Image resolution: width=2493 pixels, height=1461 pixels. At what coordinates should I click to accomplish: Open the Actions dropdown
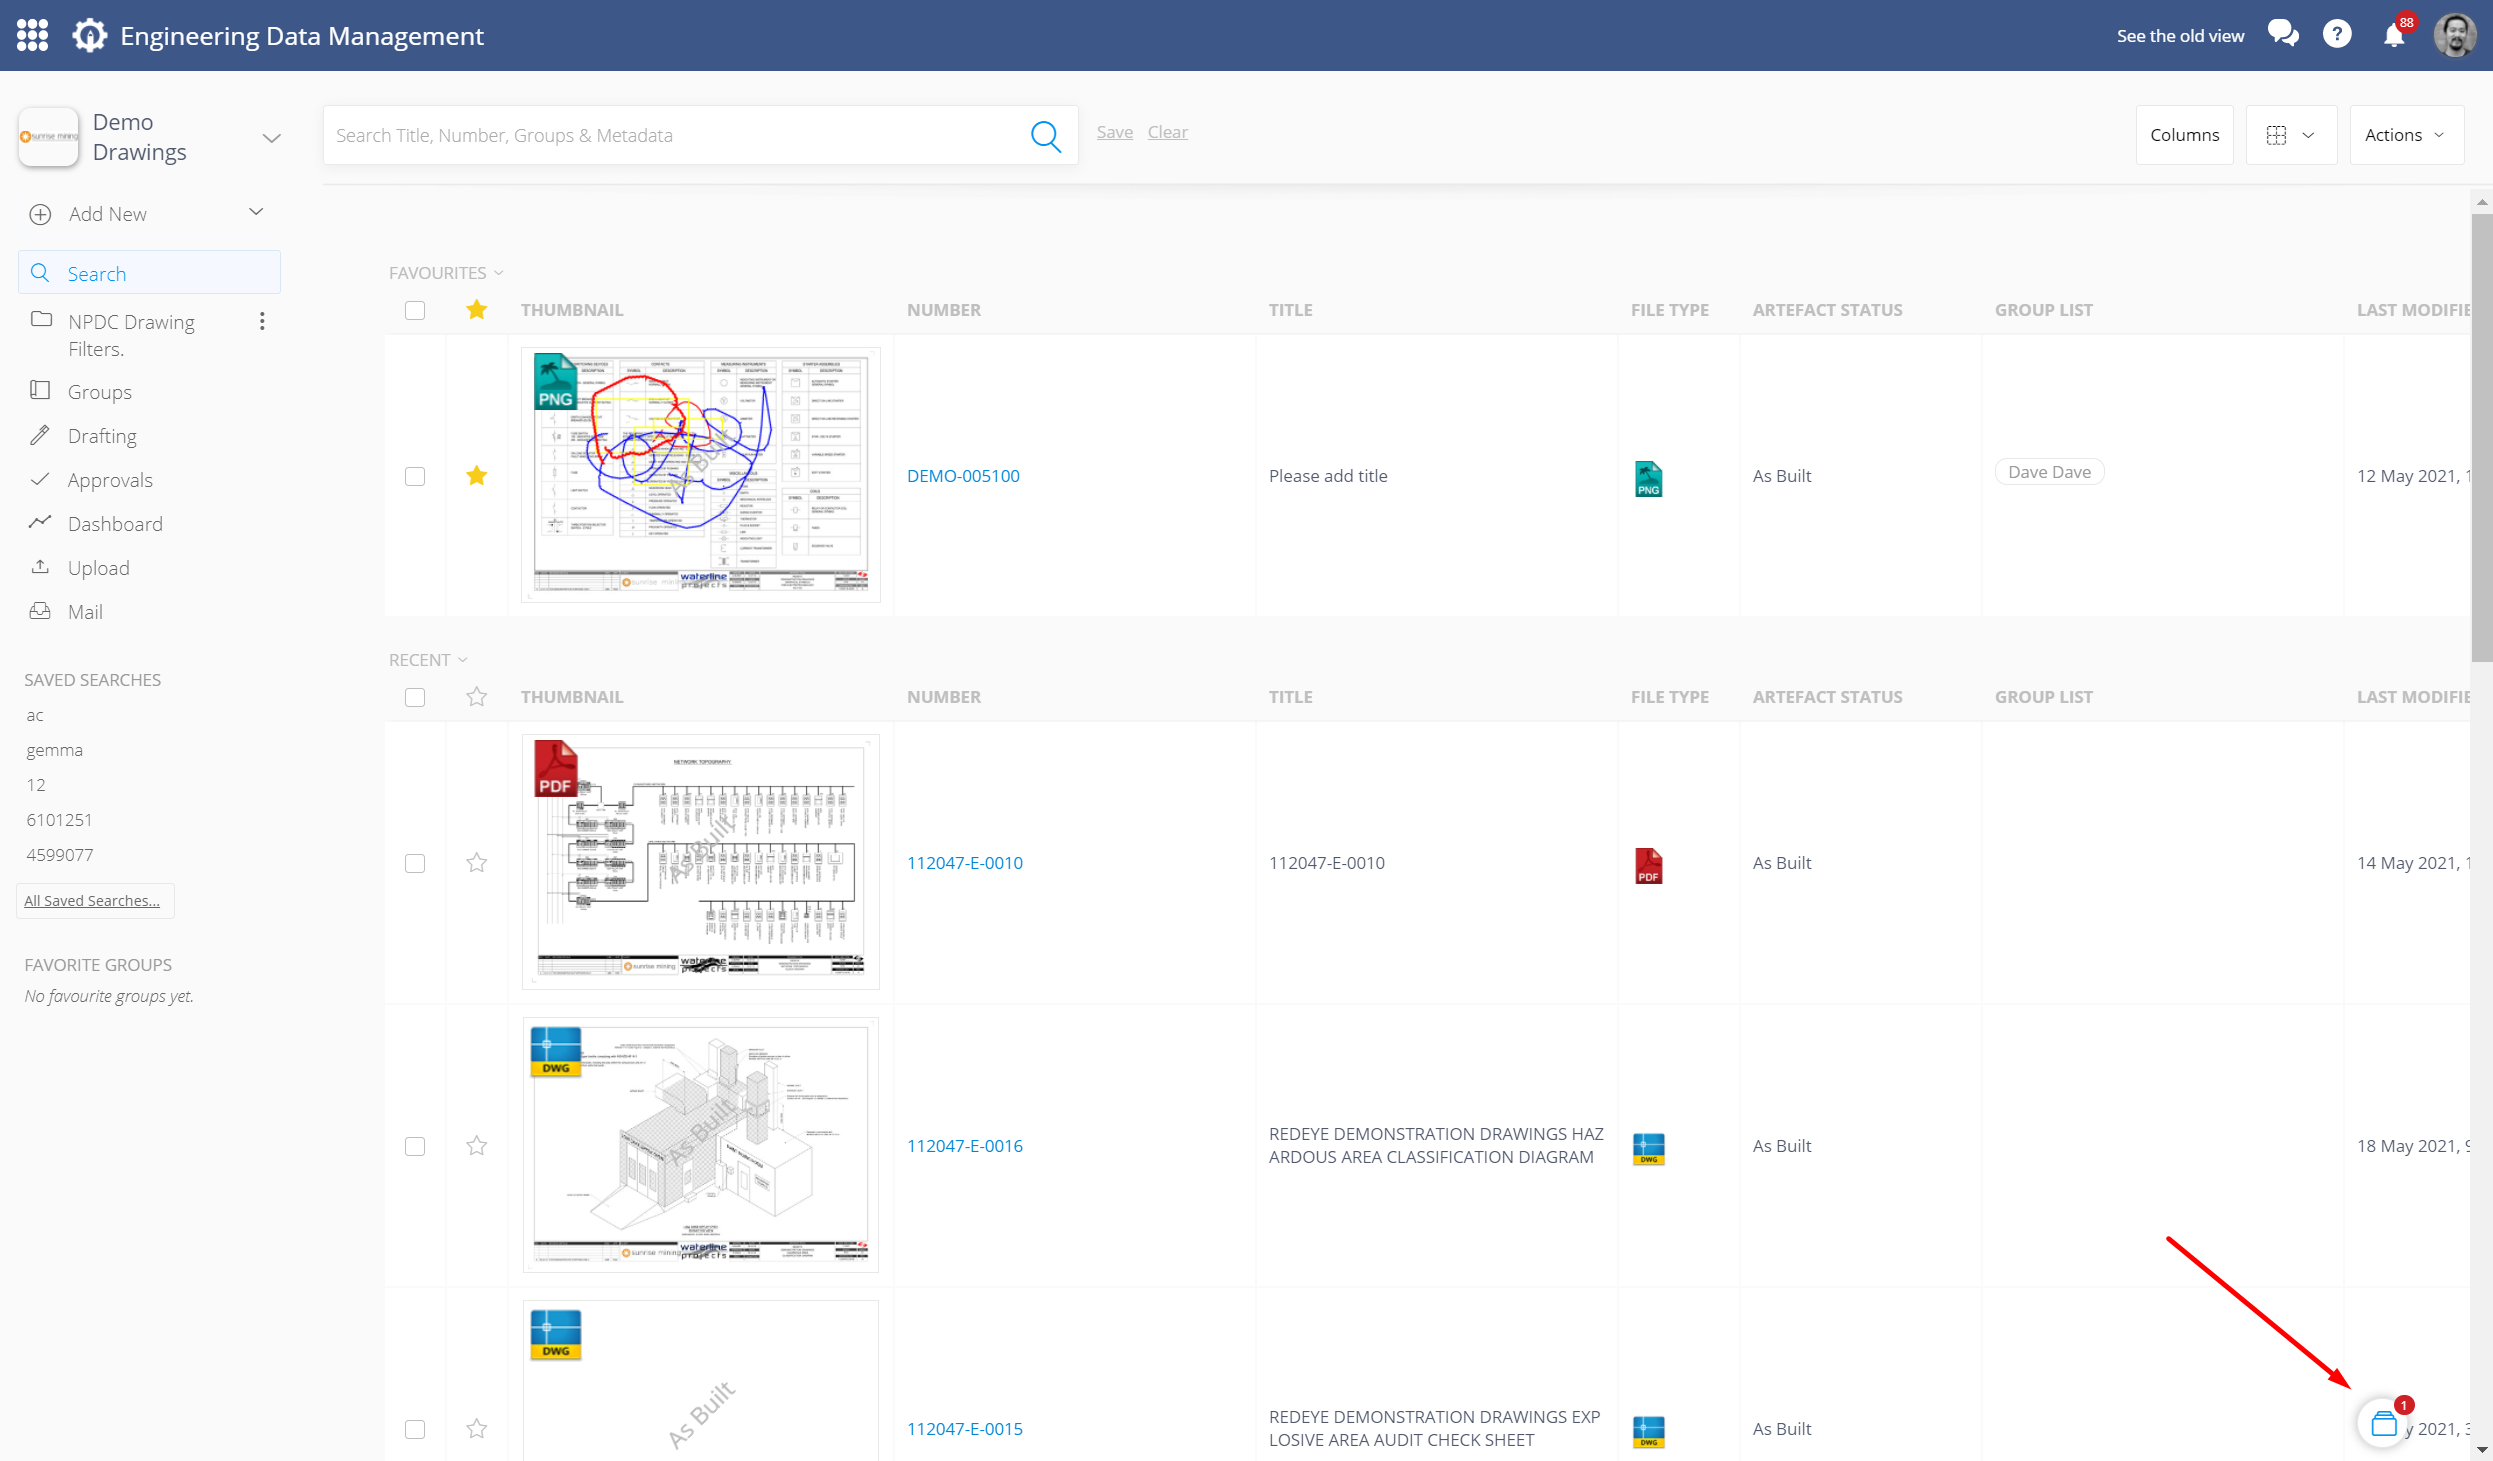(2406, 135)
